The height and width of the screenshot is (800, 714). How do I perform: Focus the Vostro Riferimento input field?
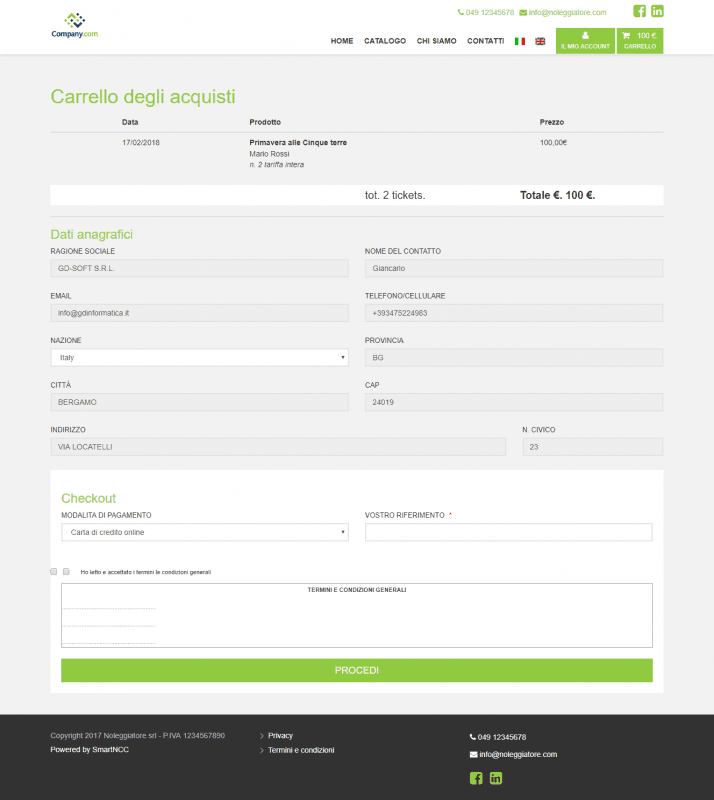[508, 532]
